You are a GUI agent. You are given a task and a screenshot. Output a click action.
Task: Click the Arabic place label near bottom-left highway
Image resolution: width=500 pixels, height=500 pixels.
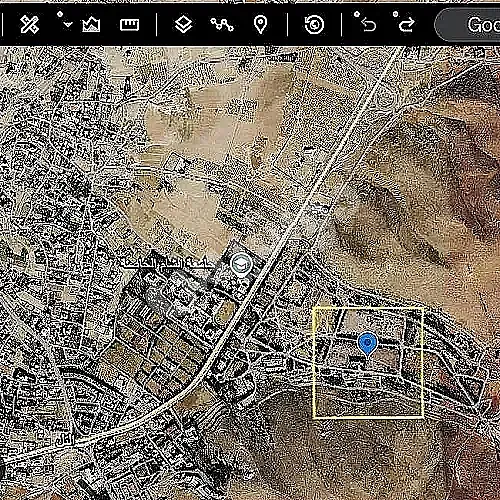(65, 440)
